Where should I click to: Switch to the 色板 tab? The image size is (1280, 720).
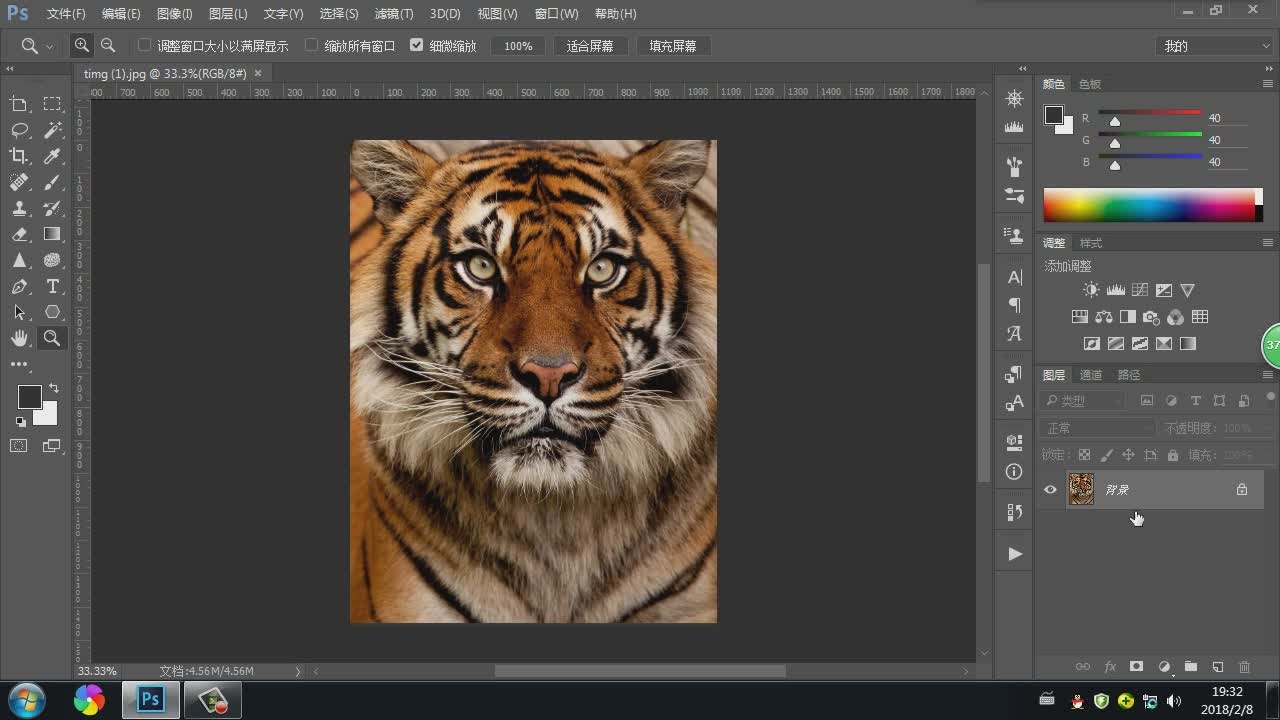pos(1089,84)
